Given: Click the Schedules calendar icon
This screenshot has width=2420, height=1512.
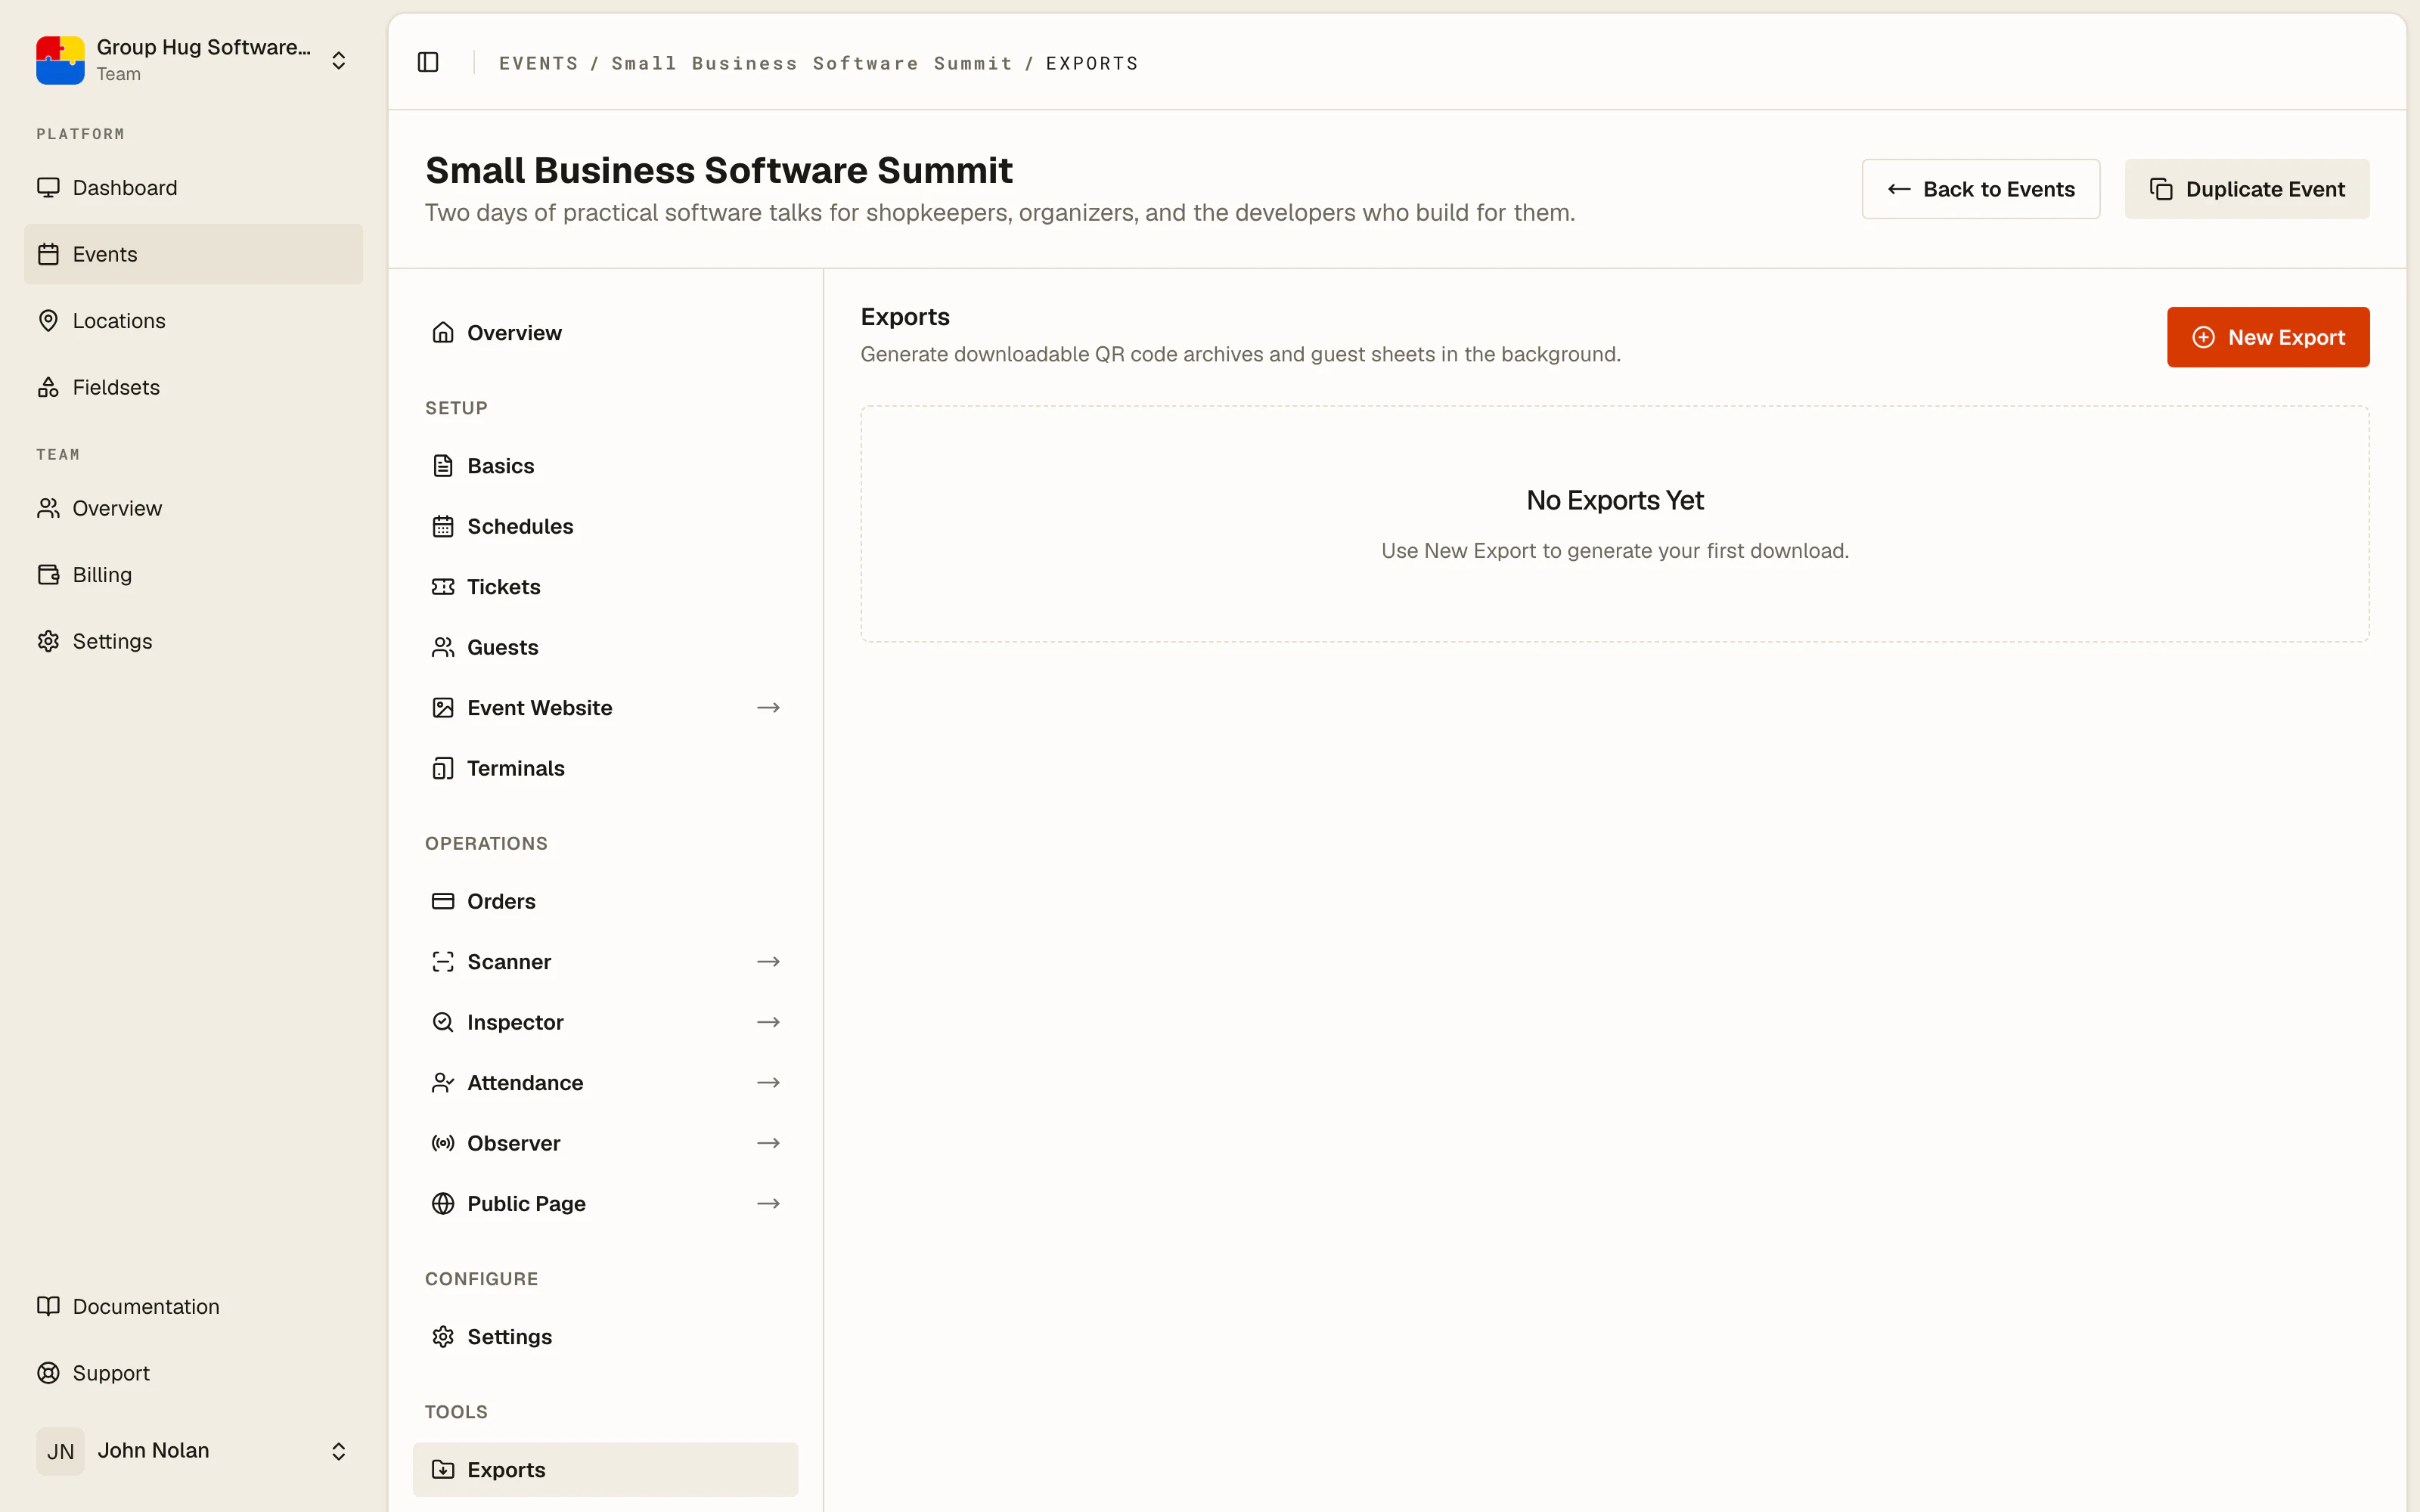Looking at the screenshot, I should pos(443,526).
